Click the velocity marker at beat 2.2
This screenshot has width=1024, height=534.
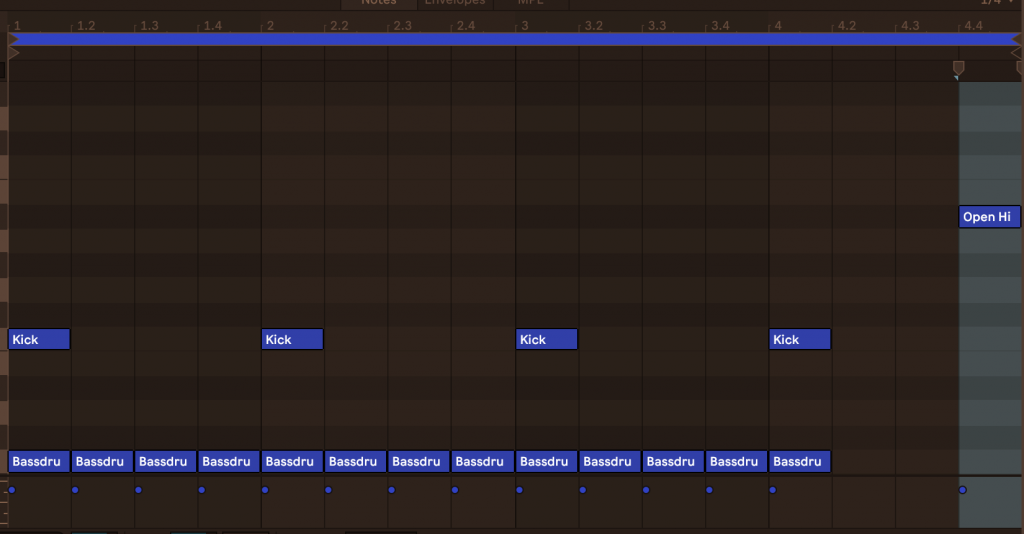[x=328, y=490]
